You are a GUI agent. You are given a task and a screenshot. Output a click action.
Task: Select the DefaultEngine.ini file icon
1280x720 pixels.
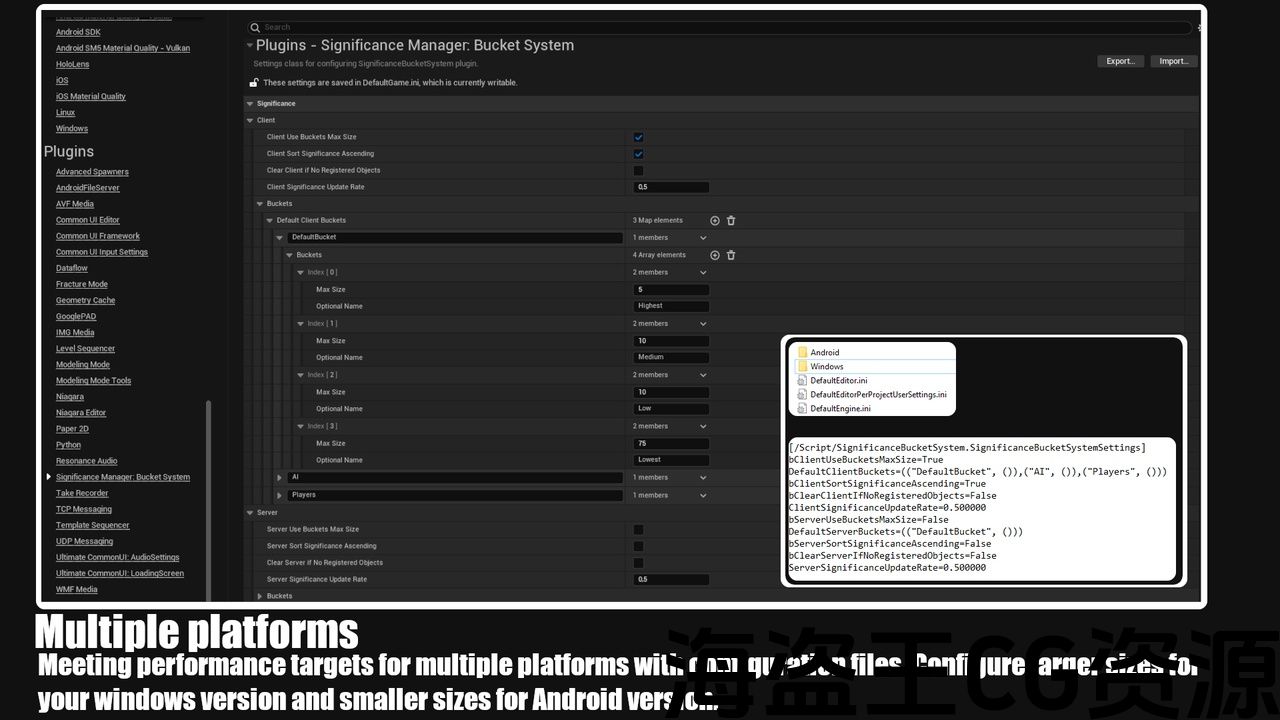pyautogui.click(x=802, y=409)
